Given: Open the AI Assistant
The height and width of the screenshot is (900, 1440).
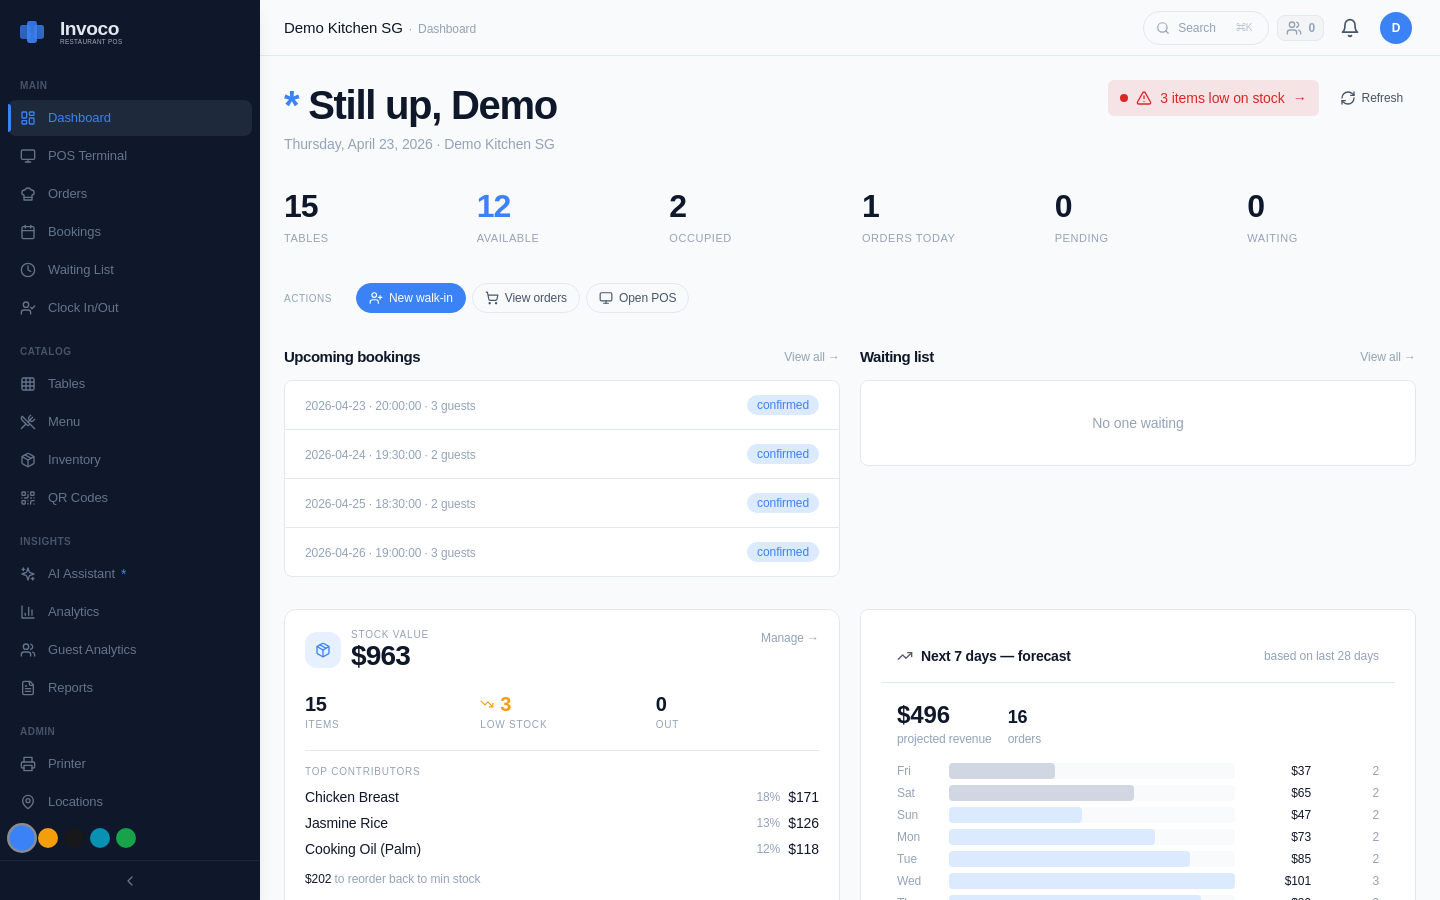Looking at the screenshot, I should click(x=83, y=573).
